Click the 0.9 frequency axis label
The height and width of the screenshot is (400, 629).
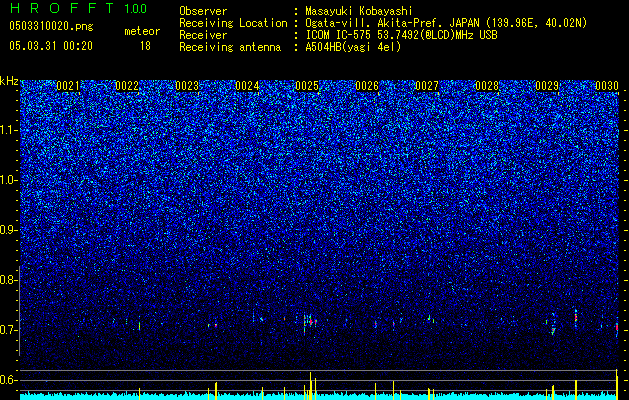coord(8,230)
